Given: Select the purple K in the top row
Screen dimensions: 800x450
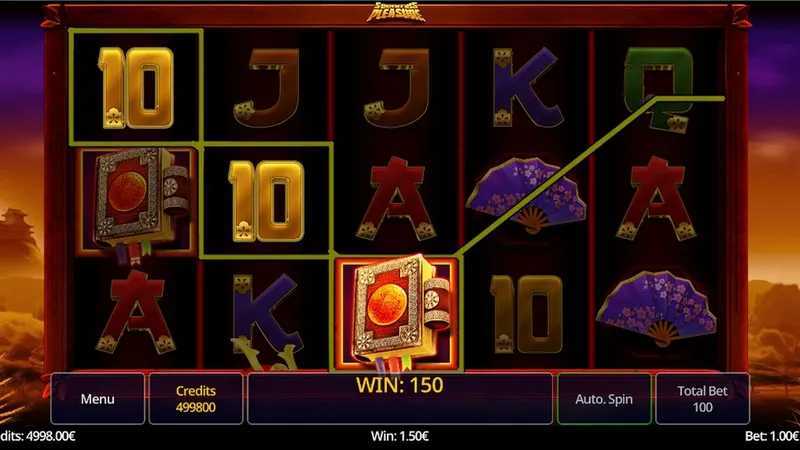Looking at the screenshot, I should (x=526, y=87).
